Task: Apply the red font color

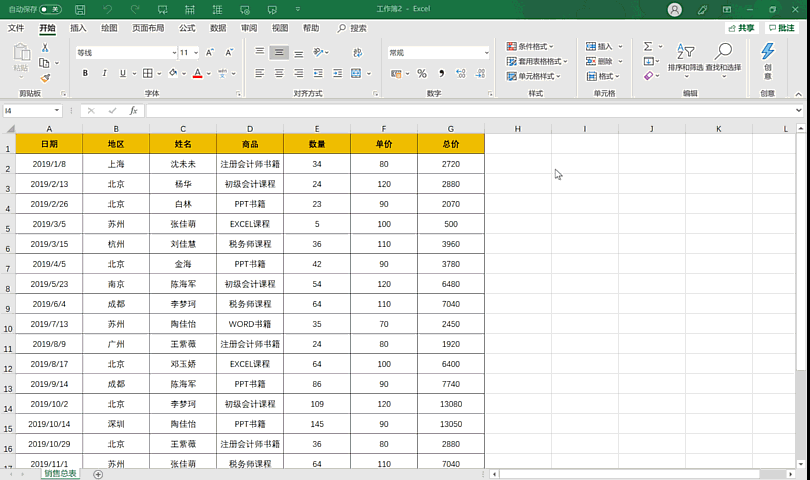Action: point(197,73)
